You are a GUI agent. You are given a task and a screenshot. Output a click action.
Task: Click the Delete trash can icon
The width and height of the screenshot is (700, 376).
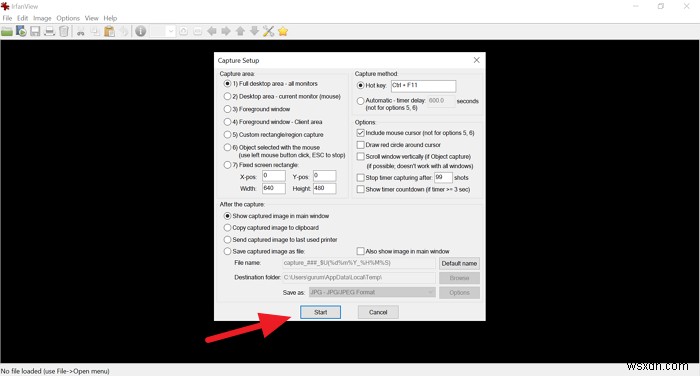point(64,31)
